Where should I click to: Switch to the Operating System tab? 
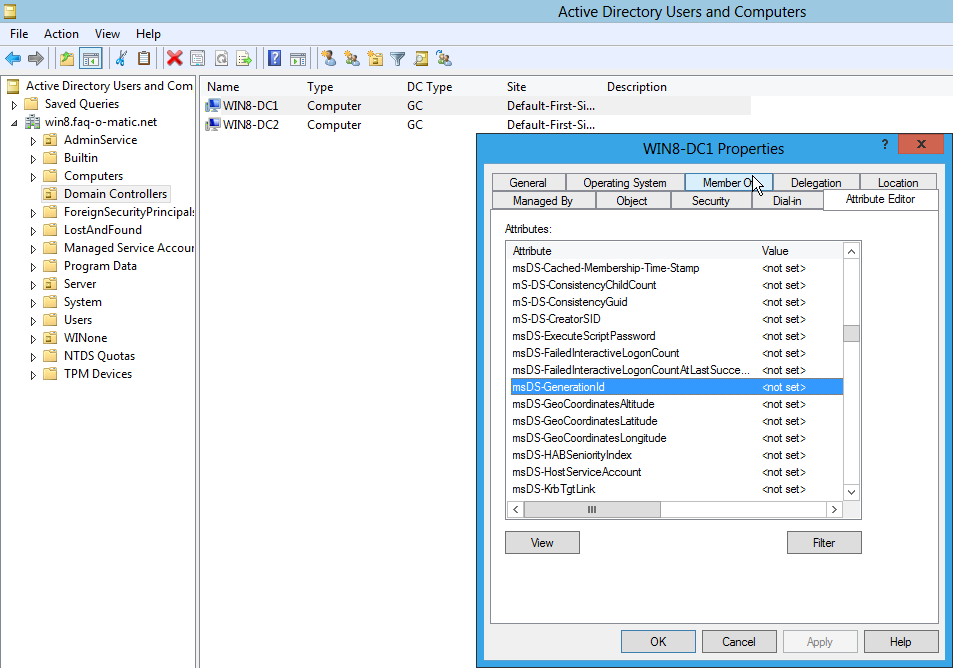625,182
